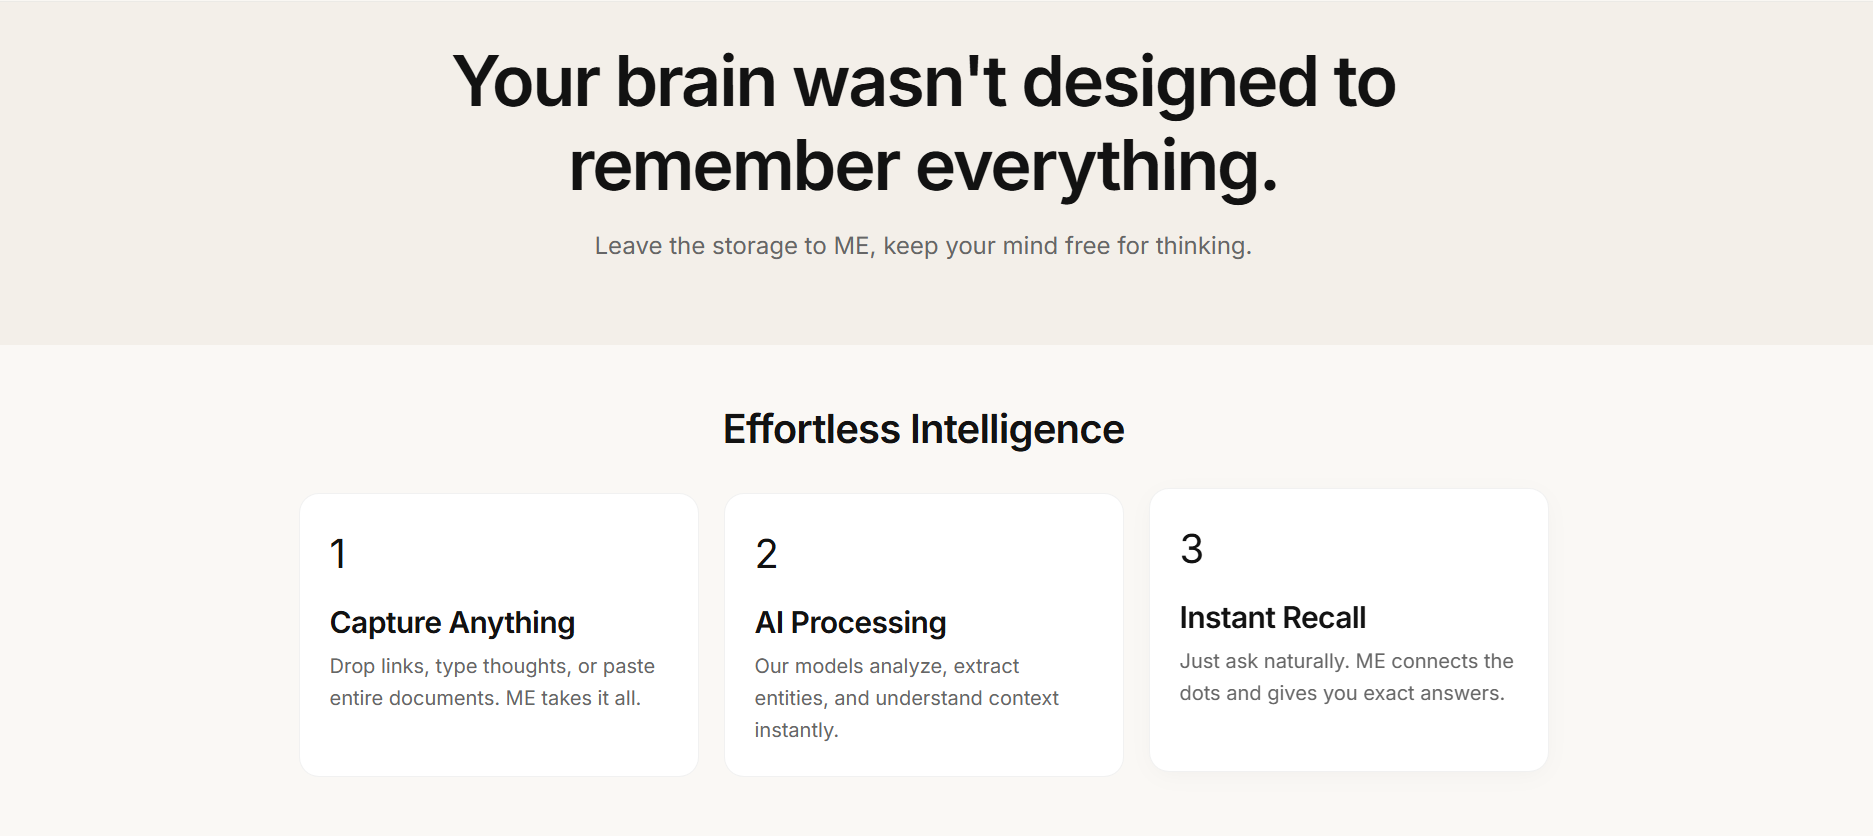Select the 'AI Processing' title text
The width and height of the screenshot is (1873, 836).
click(x=850, y=623)
